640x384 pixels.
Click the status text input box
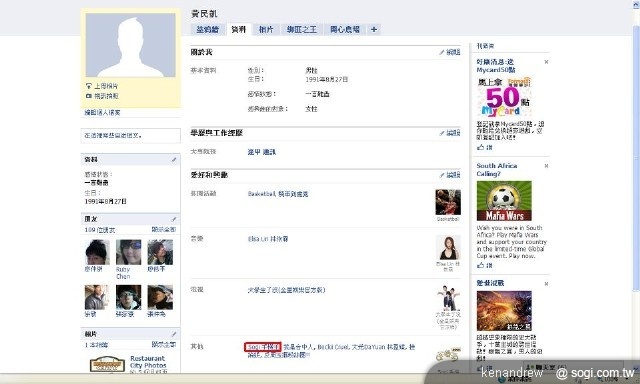click(131, 135)
